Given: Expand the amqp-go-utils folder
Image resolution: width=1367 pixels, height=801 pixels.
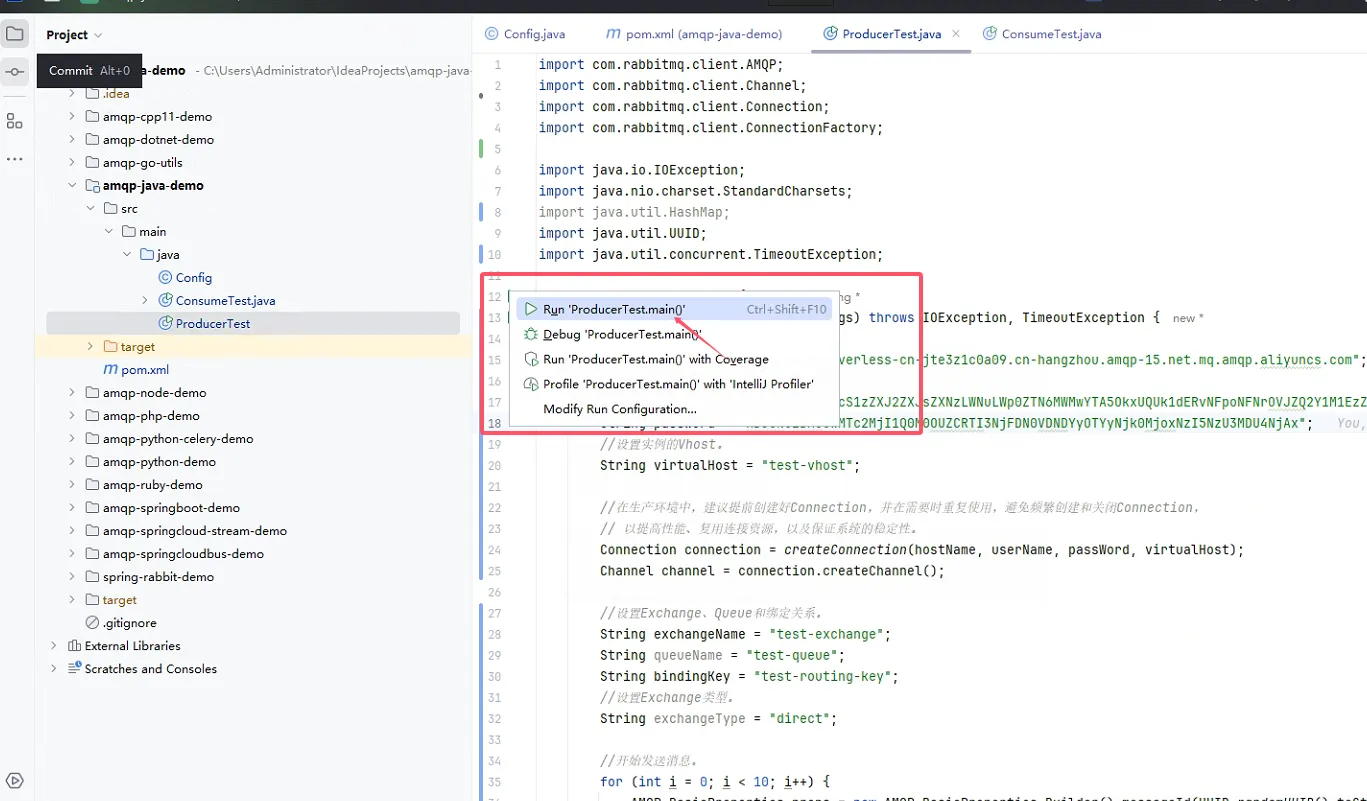Looking at the screenshot, I should point(72,163).
